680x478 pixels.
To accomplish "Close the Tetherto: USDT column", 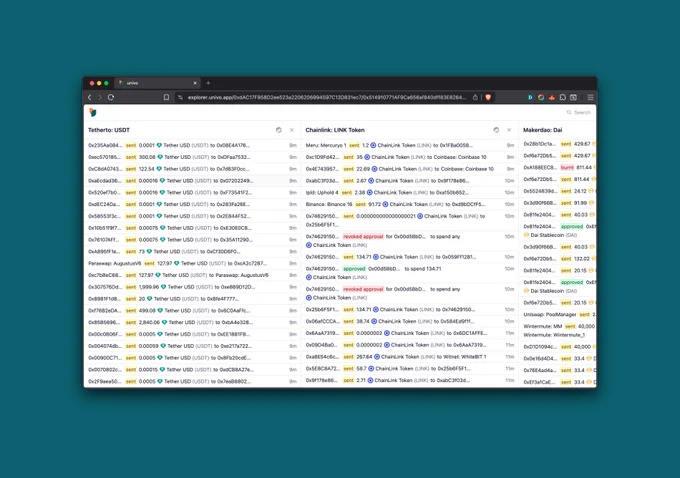I will (291, 130).
